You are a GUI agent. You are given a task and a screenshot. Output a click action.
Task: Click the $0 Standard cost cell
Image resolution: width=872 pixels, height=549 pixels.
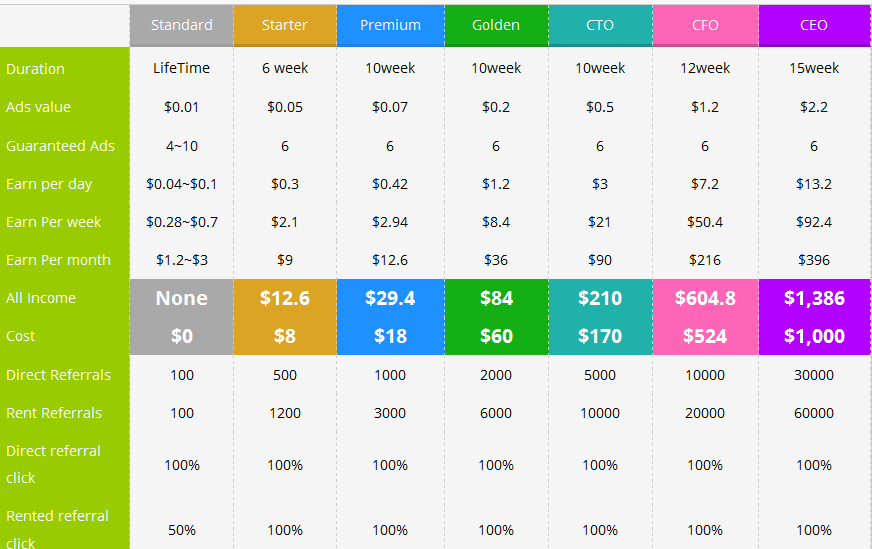click(182, 336)
